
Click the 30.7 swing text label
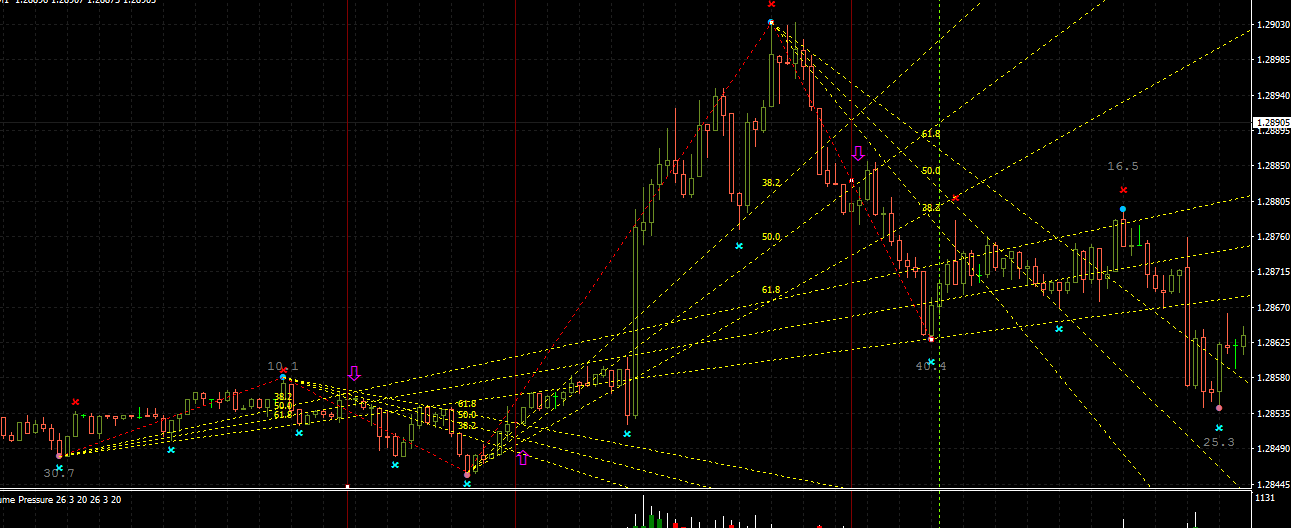pyautogui.click(x=59, y=472)
